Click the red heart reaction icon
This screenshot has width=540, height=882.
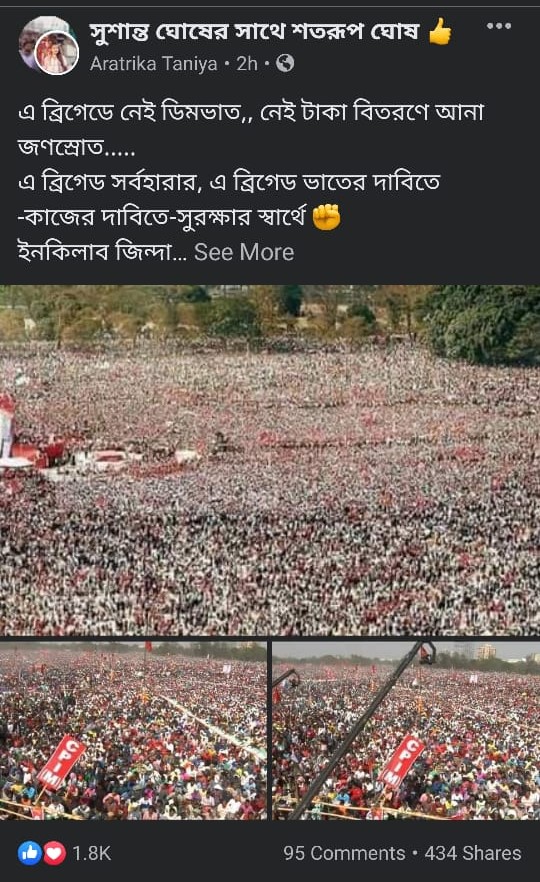pyautogui.click(x=54, y=853)
